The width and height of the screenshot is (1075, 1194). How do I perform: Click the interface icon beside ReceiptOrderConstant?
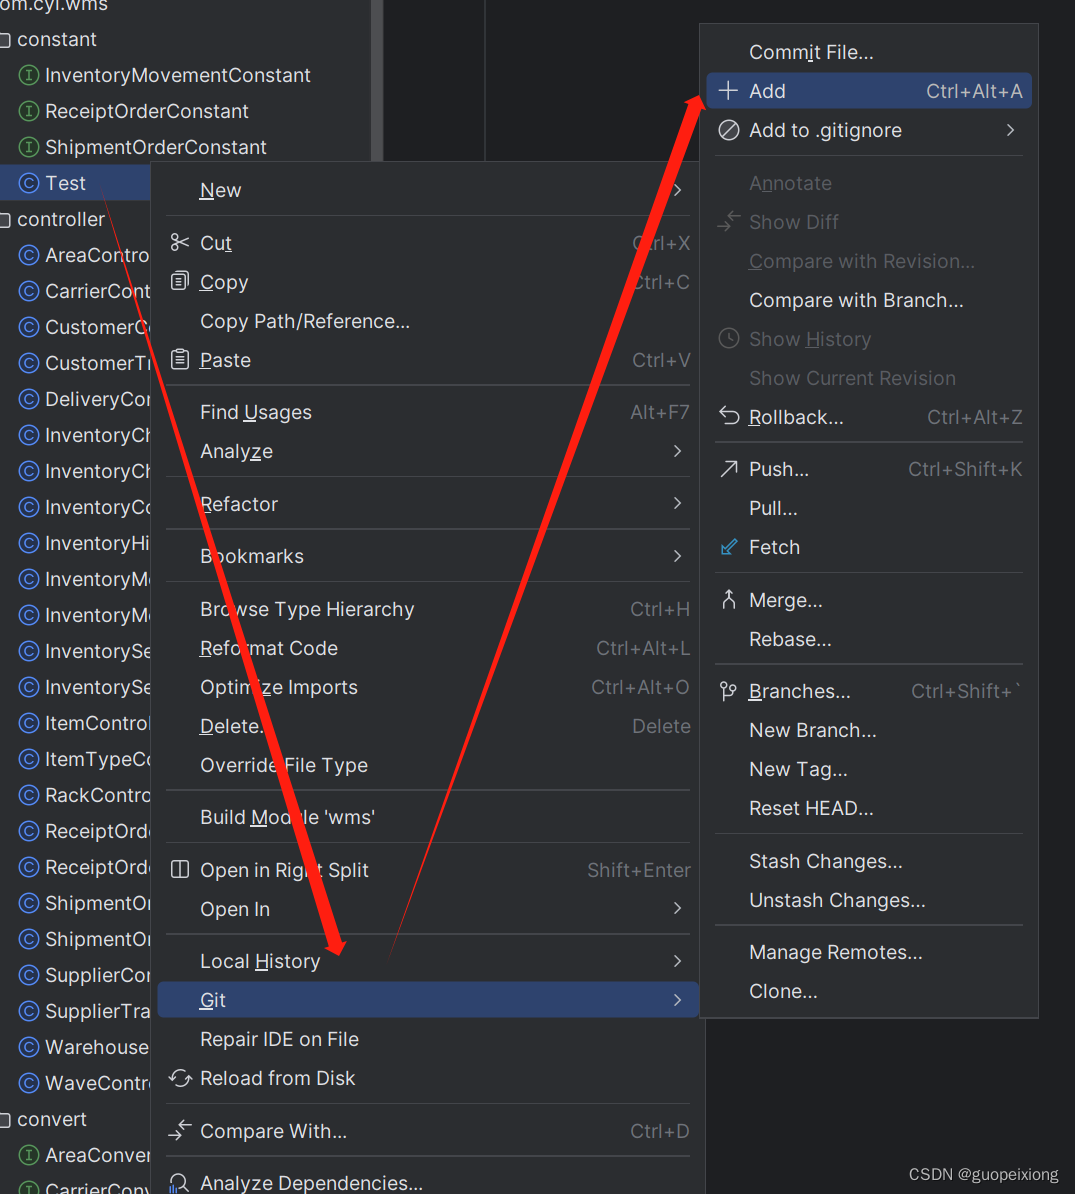point(28,111)
